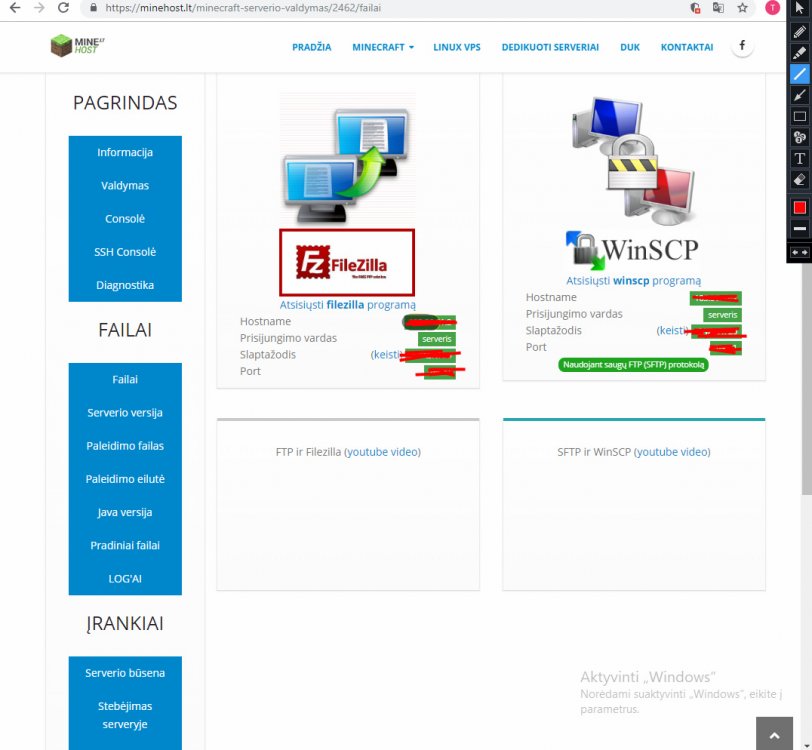812x750 pixels.
Task: Click the translate page icon
Action: [718, 8]
